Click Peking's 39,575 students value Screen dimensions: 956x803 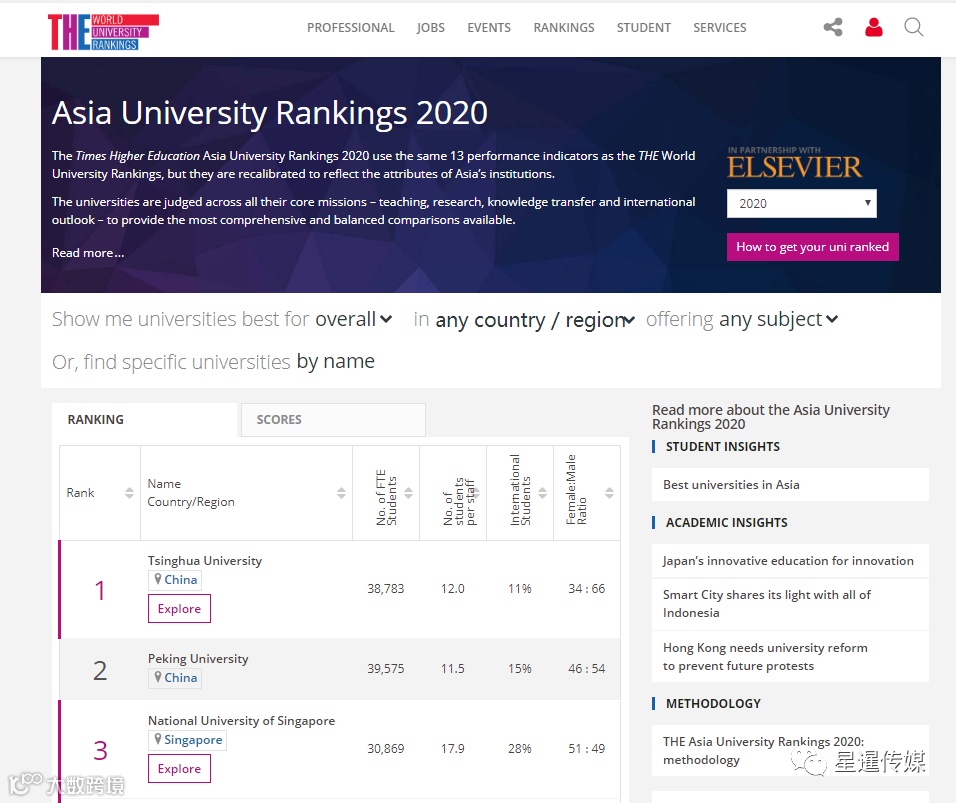pyautogui.click(x=385, y=668)
